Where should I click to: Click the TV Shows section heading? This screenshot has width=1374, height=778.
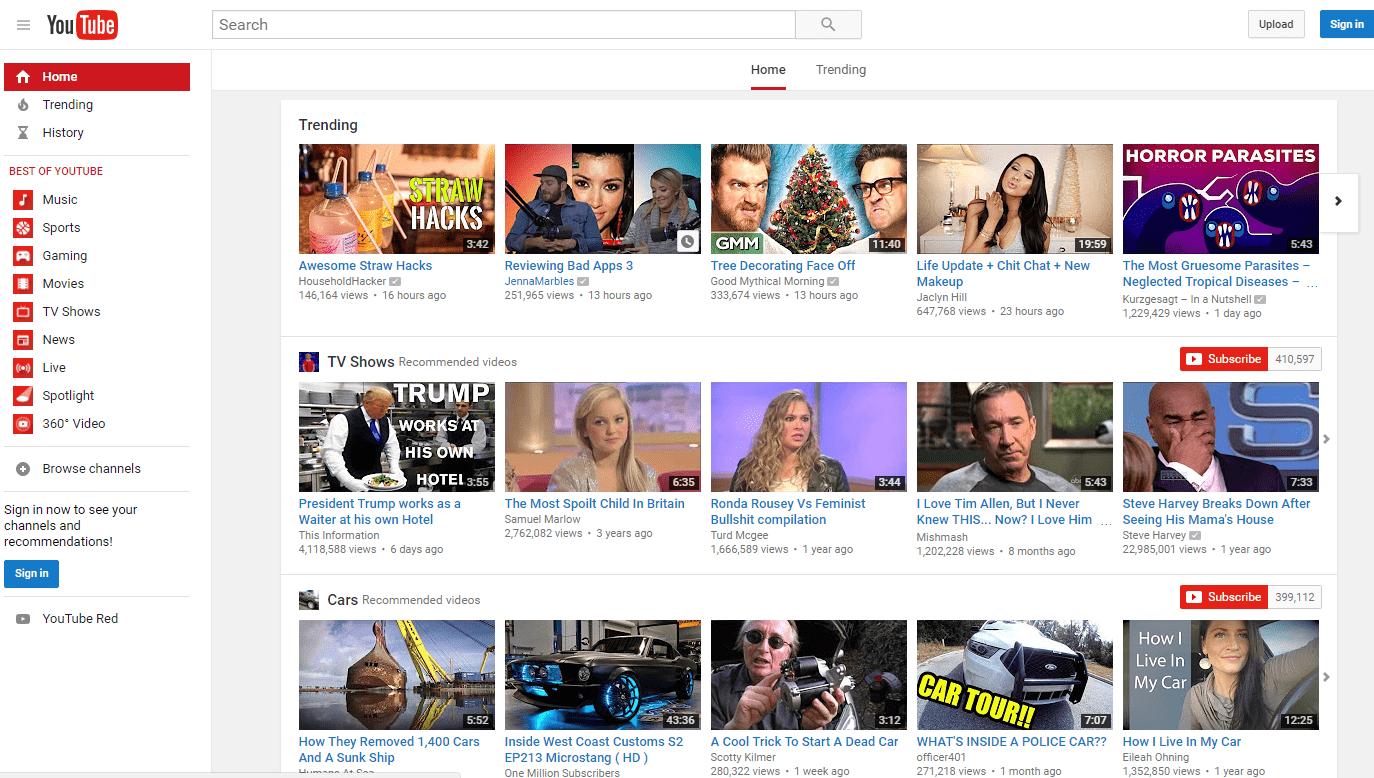361,362
